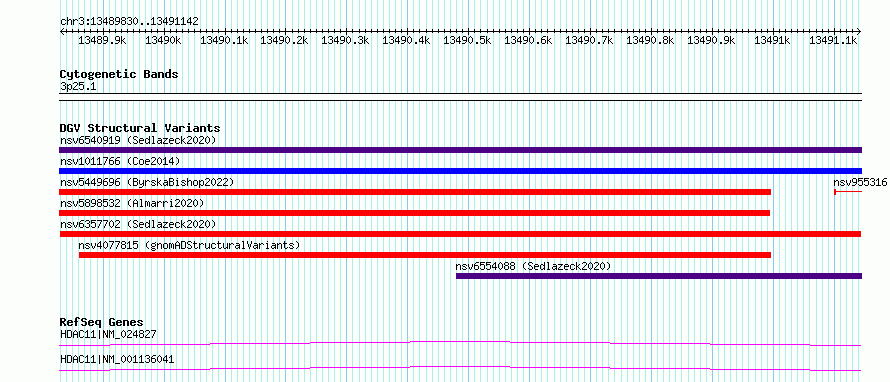Image resolution: width=890 pixels, height=382 pixels.
Task: Select the red nsv4077815 variant bar
Action: (x=425, y=255)
